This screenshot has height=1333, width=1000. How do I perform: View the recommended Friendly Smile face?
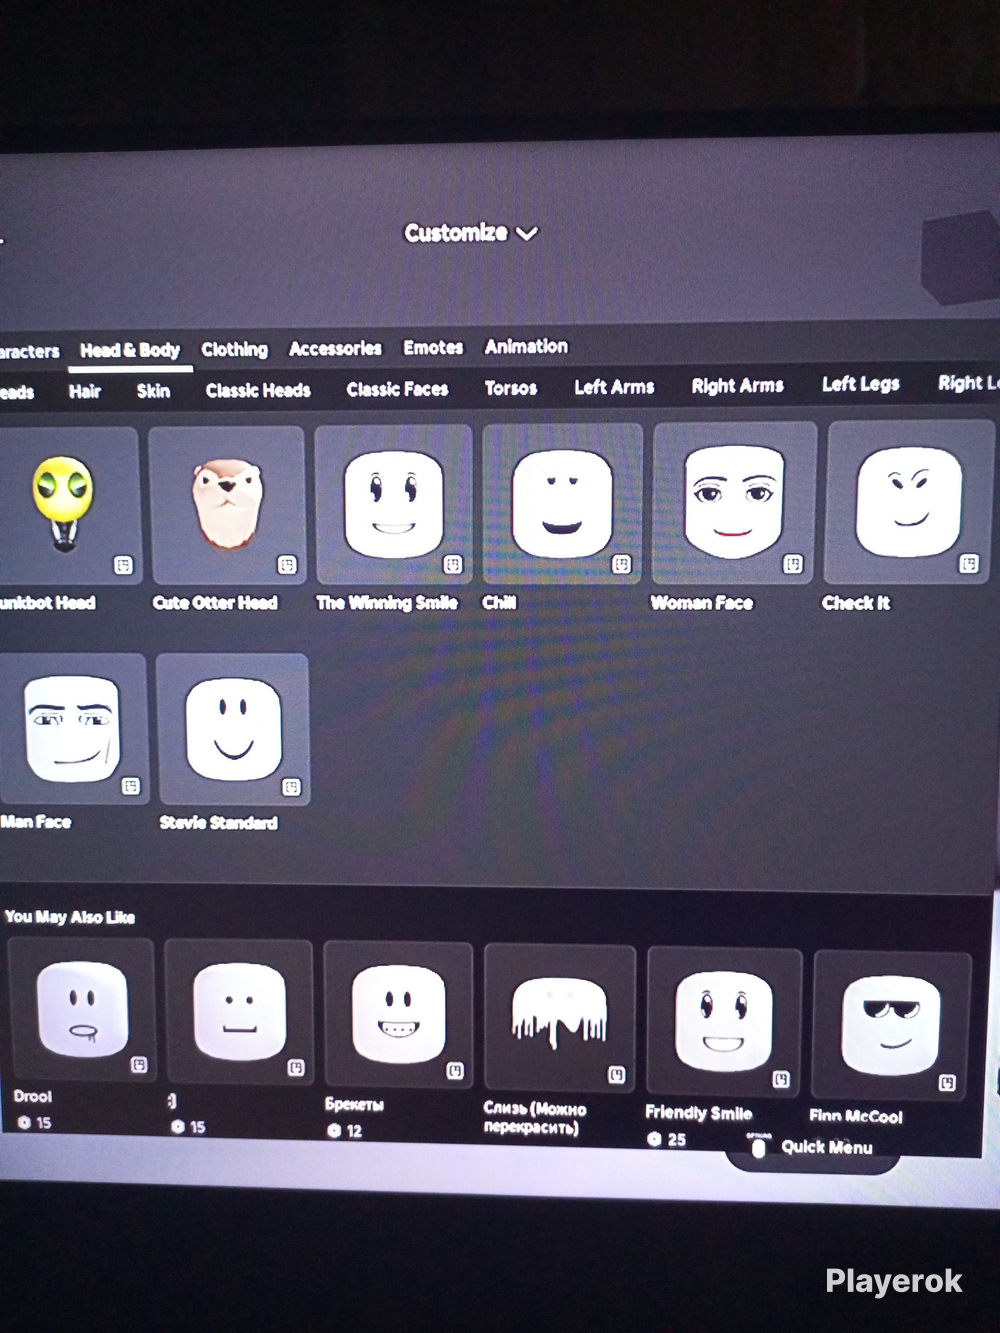[x=725, y=1022]
